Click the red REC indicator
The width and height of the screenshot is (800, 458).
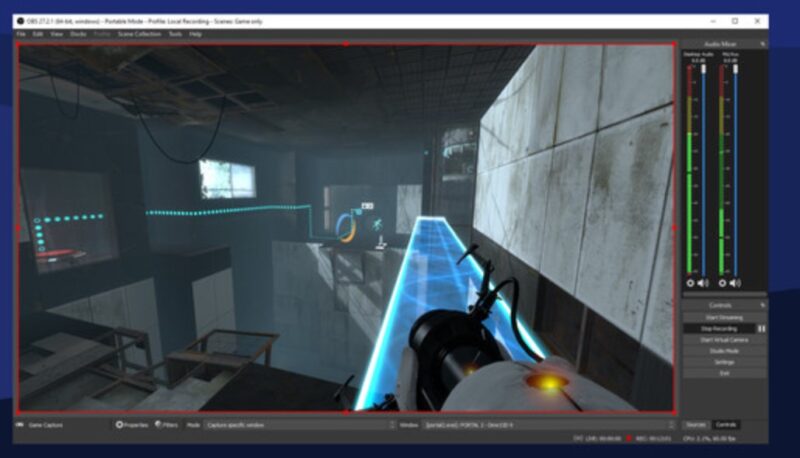point(629,439)
